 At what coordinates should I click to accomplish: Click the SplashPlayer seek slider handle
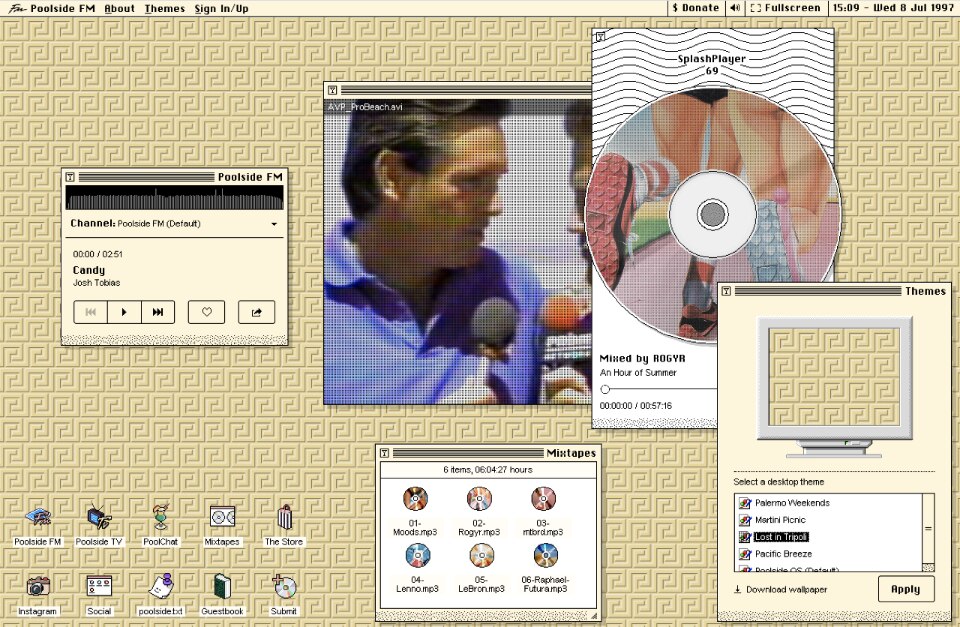605,389
